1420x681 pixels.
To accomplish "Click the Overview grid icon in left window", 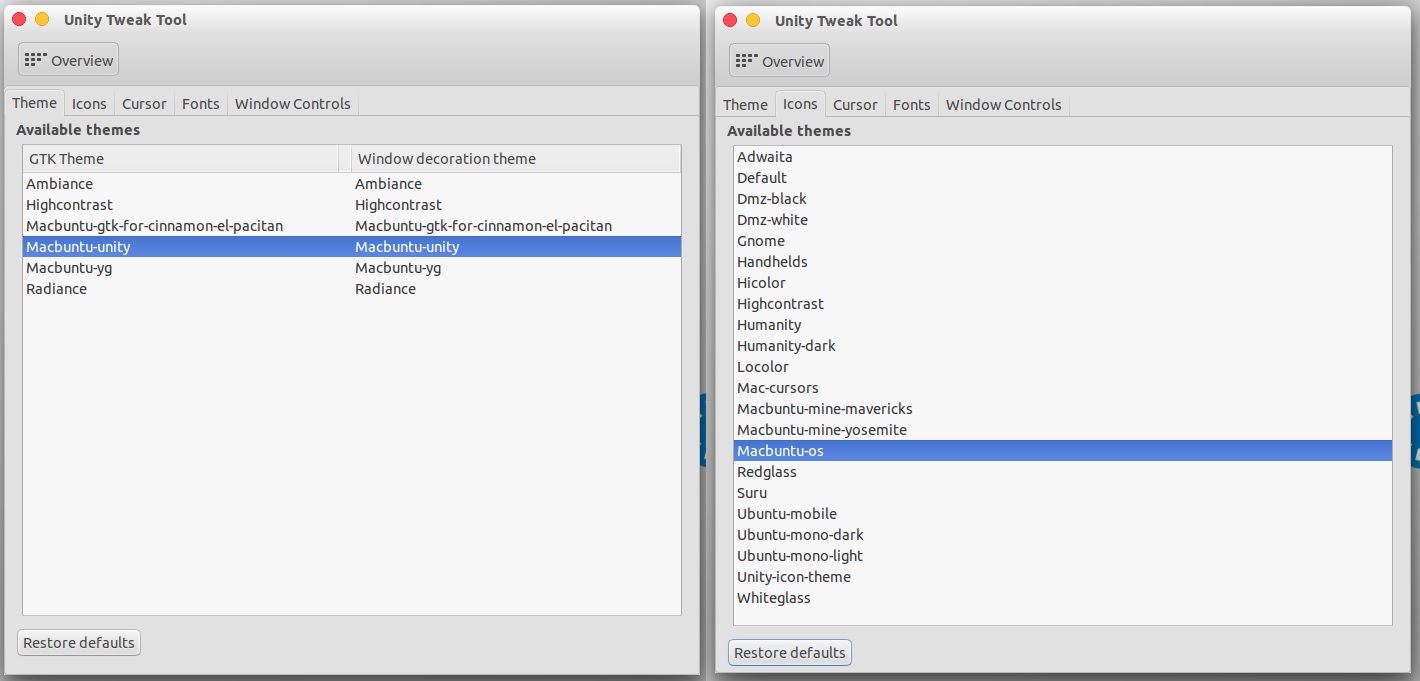I will [x=36, y=60].
